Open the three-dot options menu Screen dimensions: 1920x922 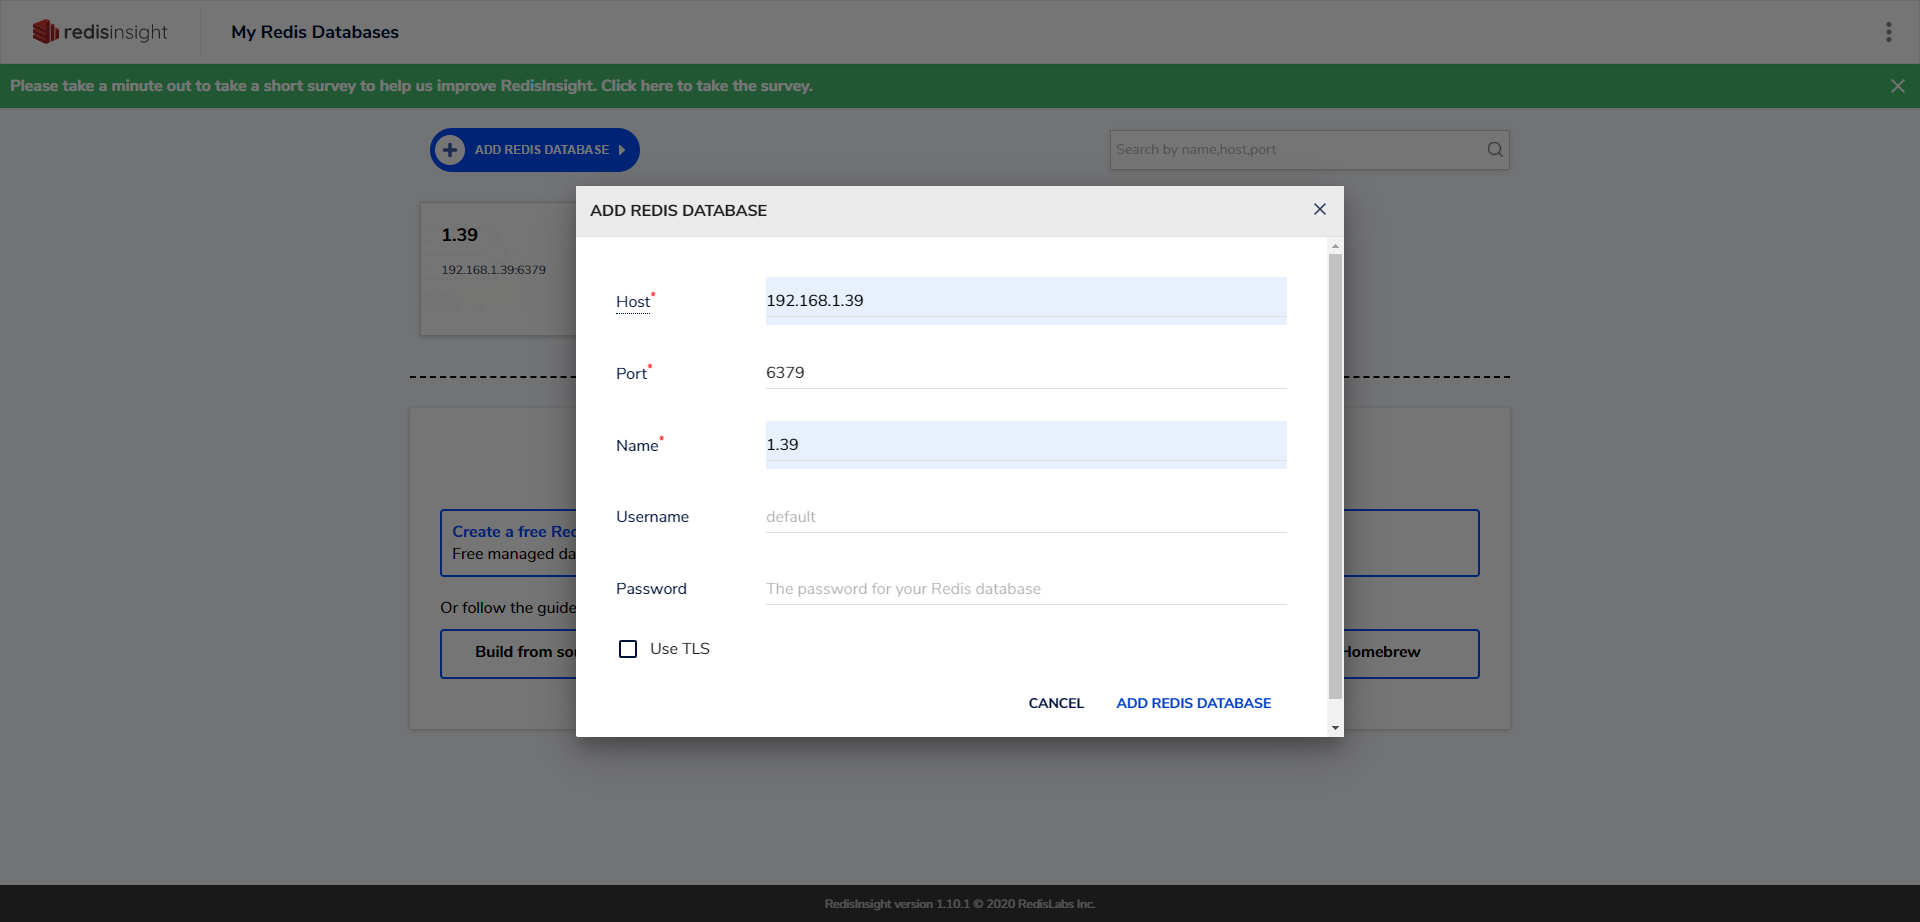1888,32
